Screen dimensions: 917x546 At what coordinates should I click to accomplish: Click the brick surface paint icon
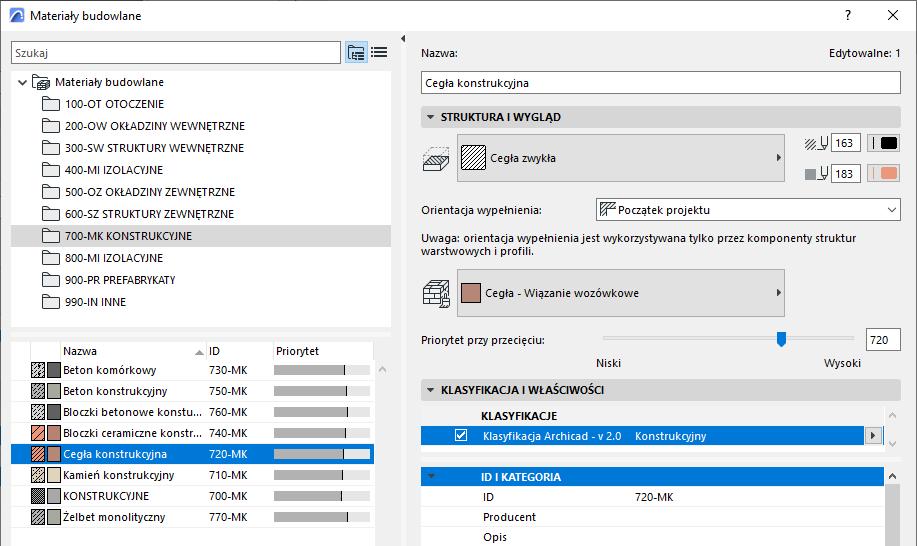tap(436, 293)
